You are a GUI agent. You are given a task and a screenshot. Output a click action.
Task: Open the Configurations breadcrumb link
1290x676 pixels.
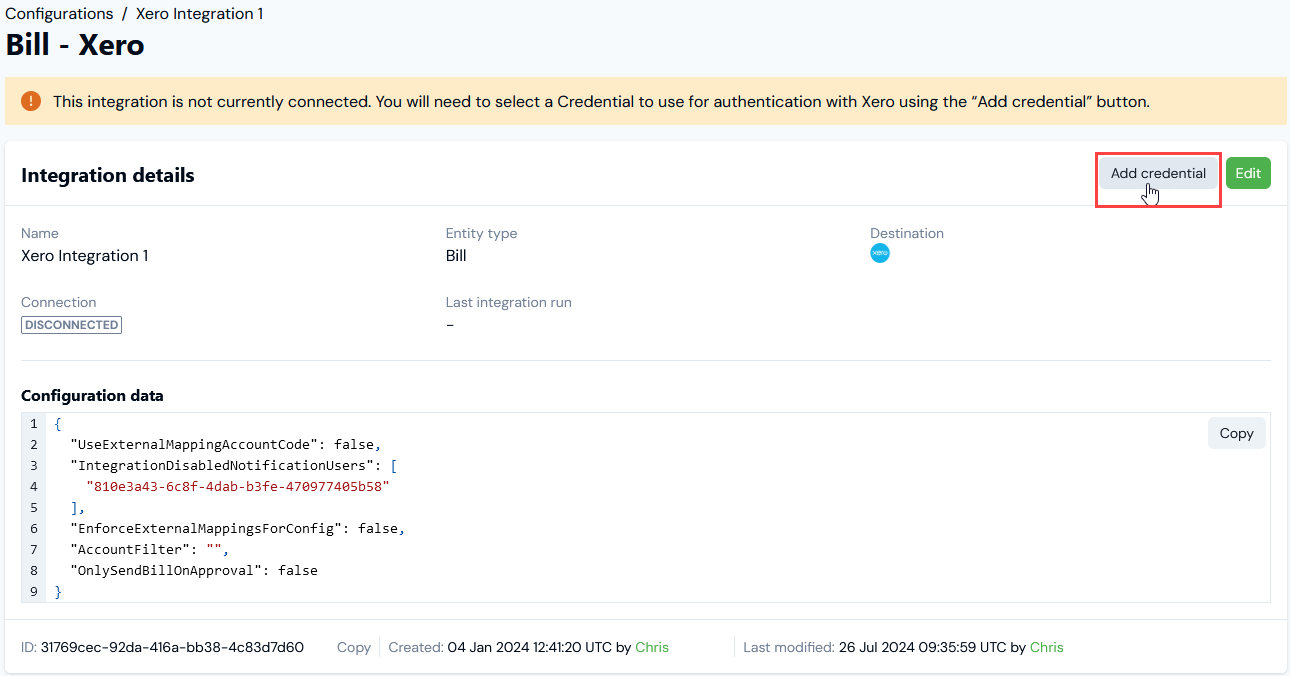(x=59, y=14)
